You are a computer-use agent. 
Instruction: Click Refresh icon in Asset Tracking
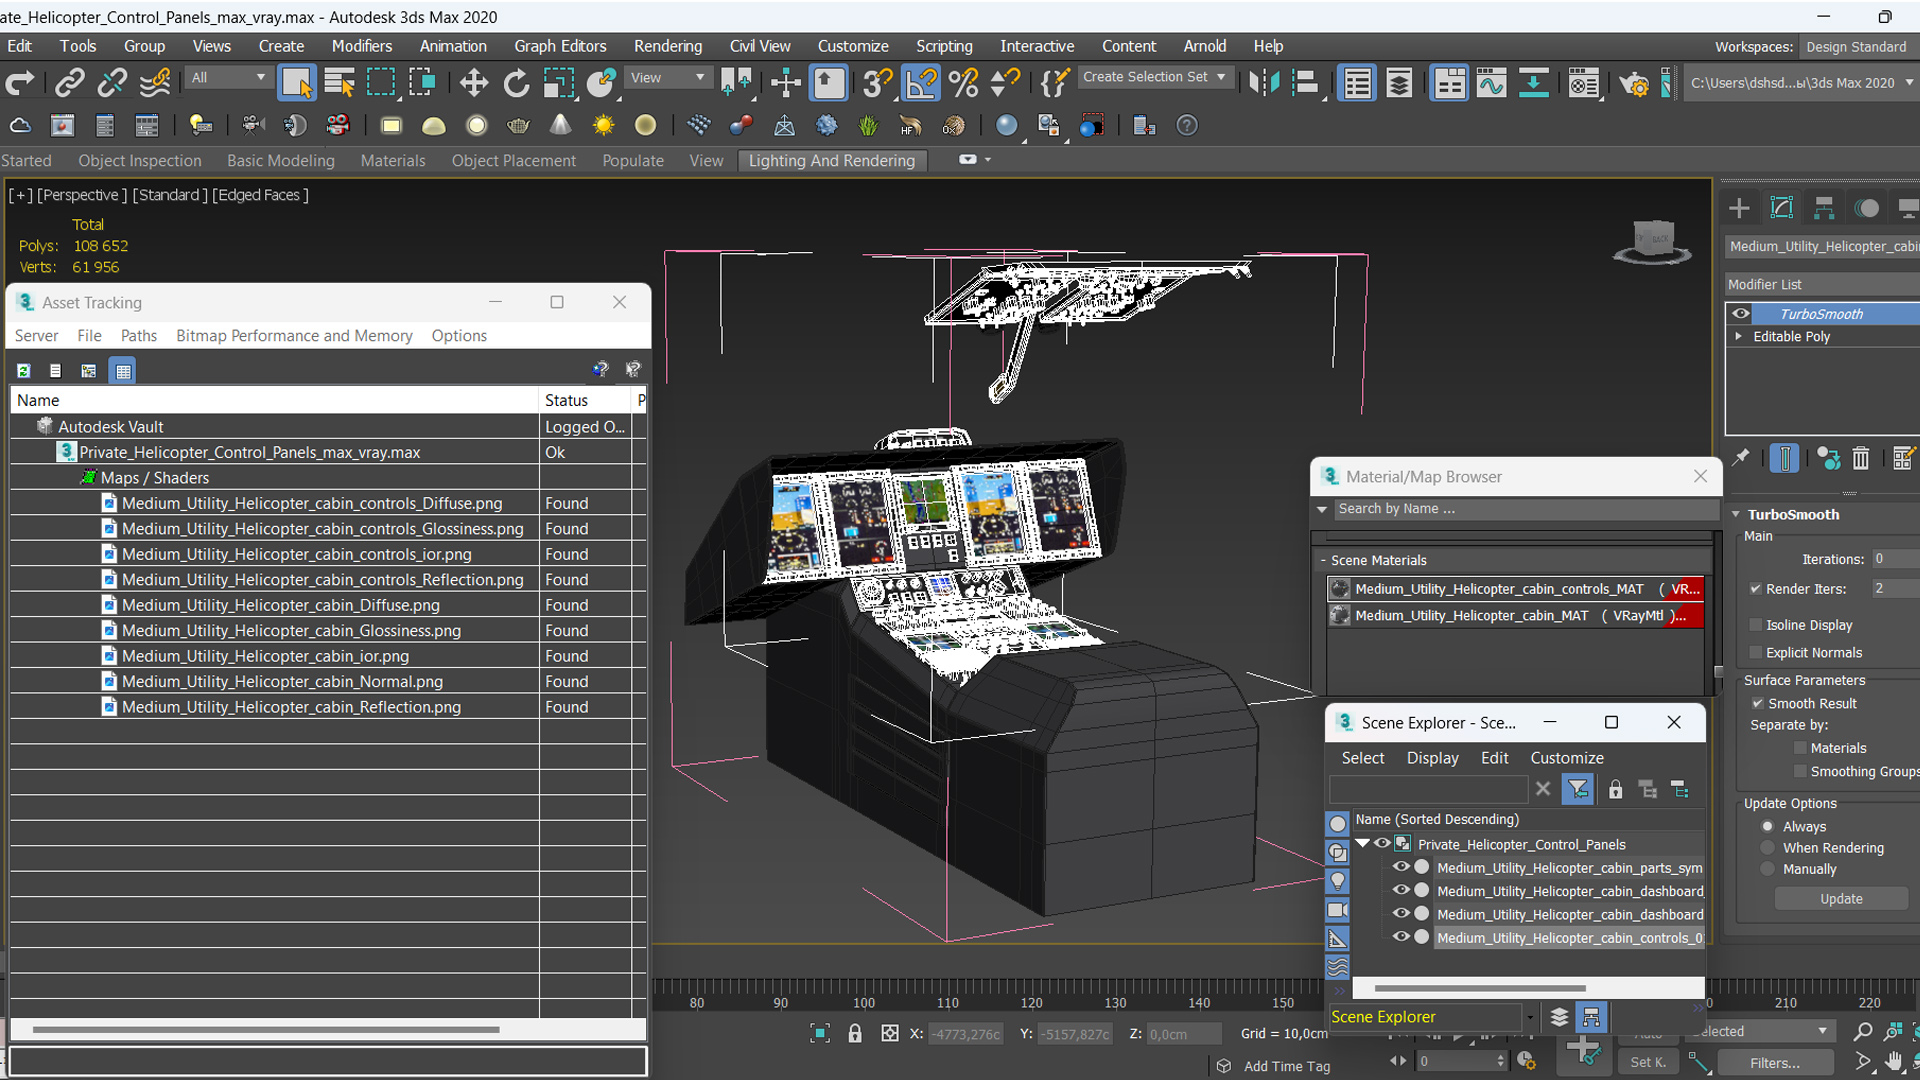23,371
